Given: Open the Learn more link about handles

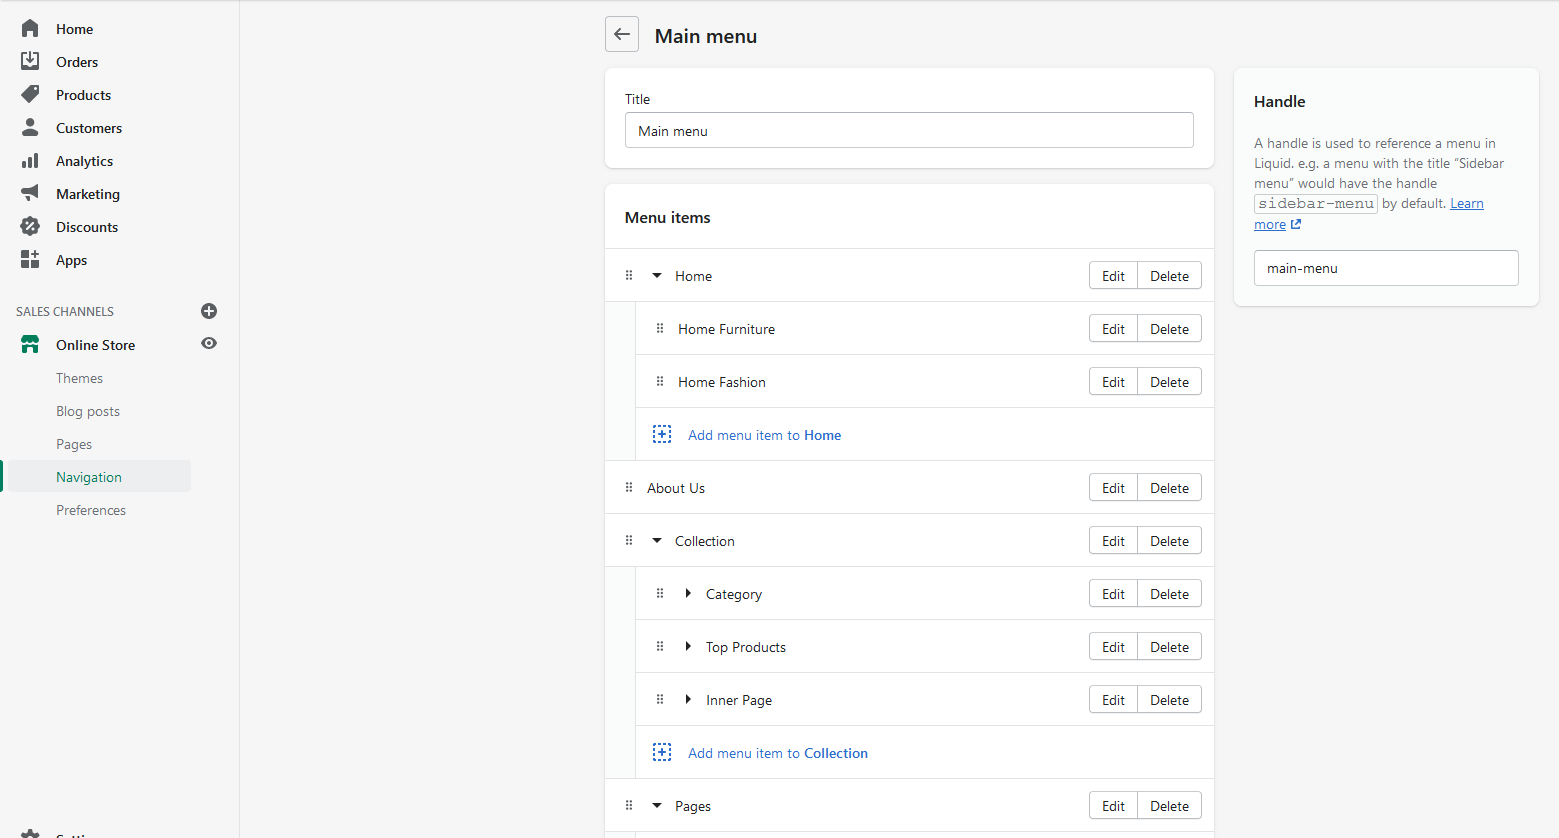Looking at the screenshot, I should 1466,204.
